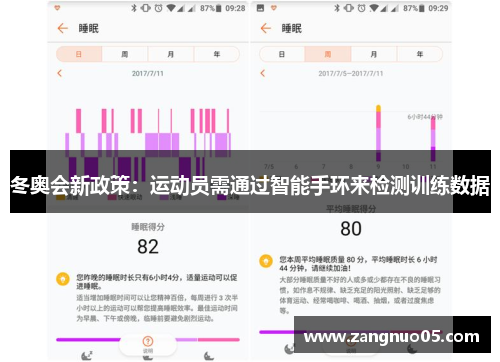Tap the Wi-Fi icon in right status bar
The height and width of the screenshot is (362, 500).
click(x=374, y=8)
